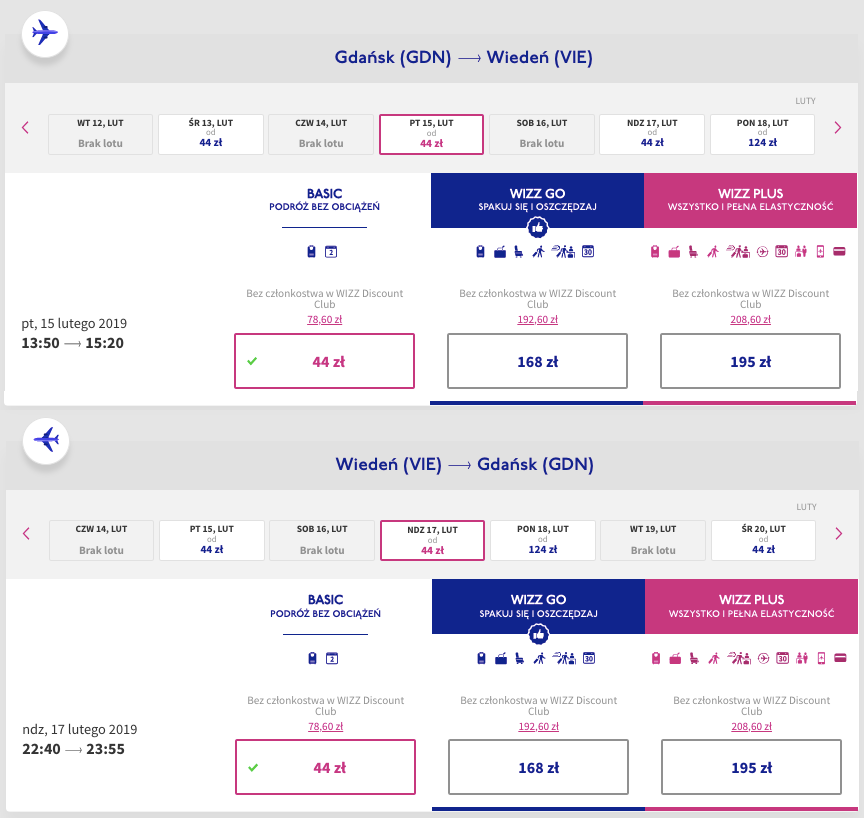Select return WIZZ GO fare 168 zł
Screen dimensions: 864x818
(x=538, y=768)
